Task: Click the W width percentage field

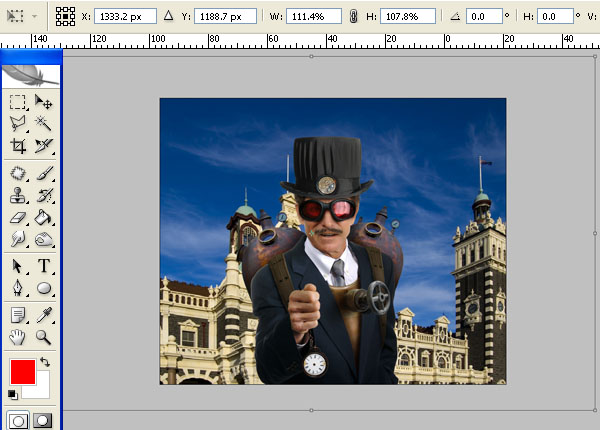Action: tap(314, 16)
